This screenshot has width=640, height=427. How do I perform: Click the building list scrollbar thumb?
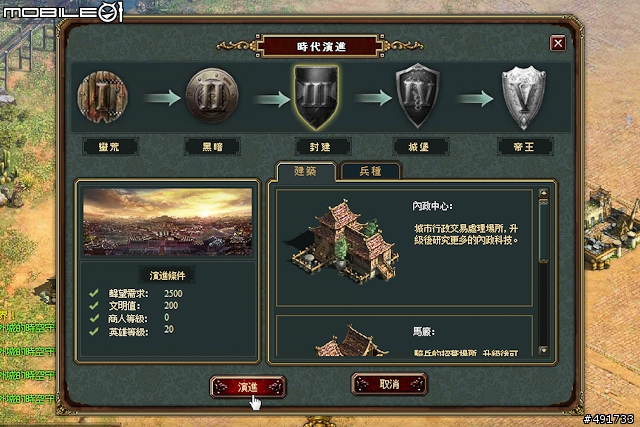pyautogui.click(x=543, y=231)
